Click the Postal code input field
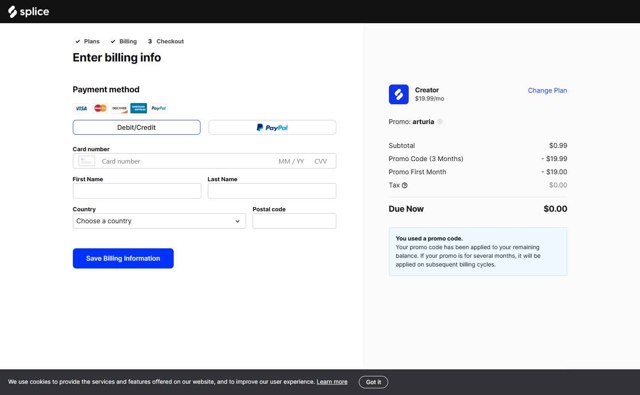This screenshot has width=640, height=395. tap(294, 221)
